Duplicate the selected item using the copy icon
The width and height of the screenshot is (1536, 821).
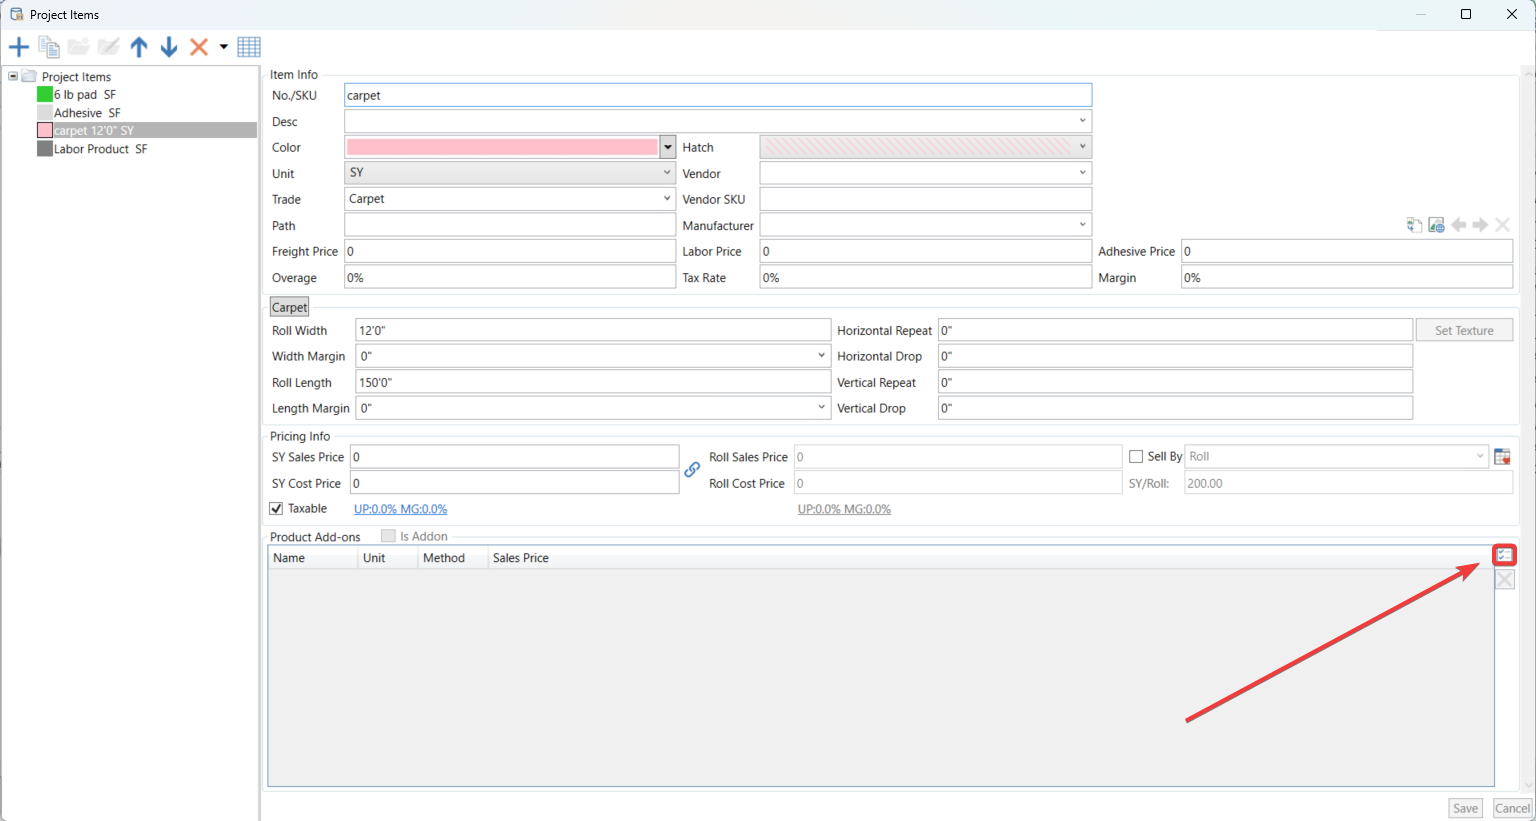(49, 47)
